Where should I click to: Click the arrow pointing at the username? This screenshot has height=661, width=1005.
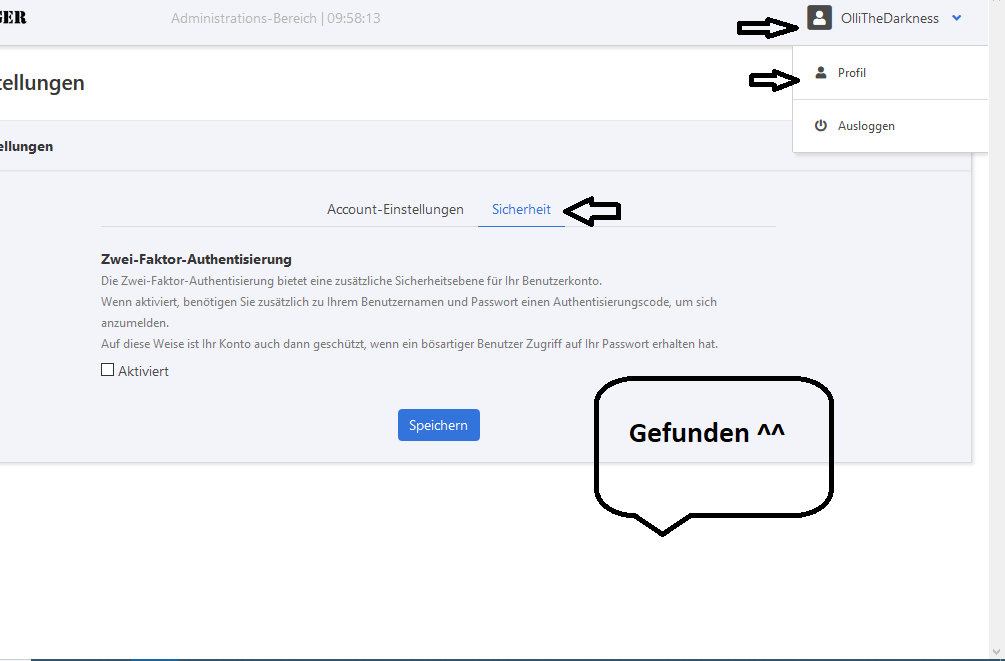pyautogui.click(x=768, y=28)
